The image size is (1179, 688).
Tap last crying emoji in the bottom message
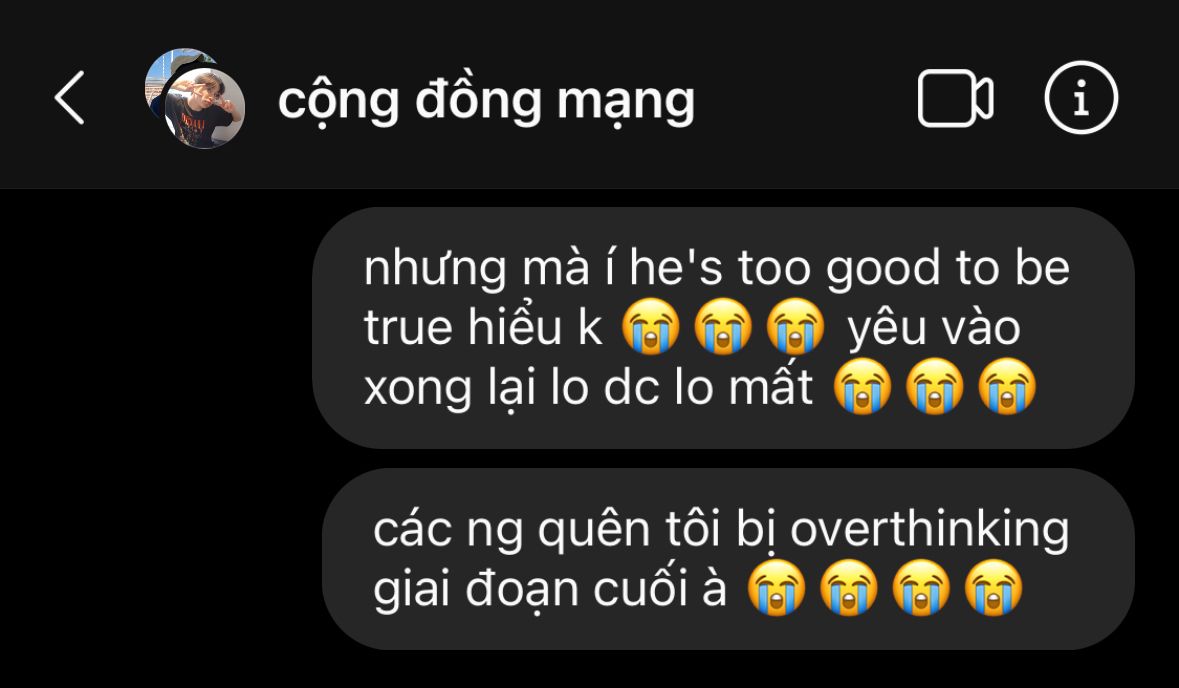993,588
